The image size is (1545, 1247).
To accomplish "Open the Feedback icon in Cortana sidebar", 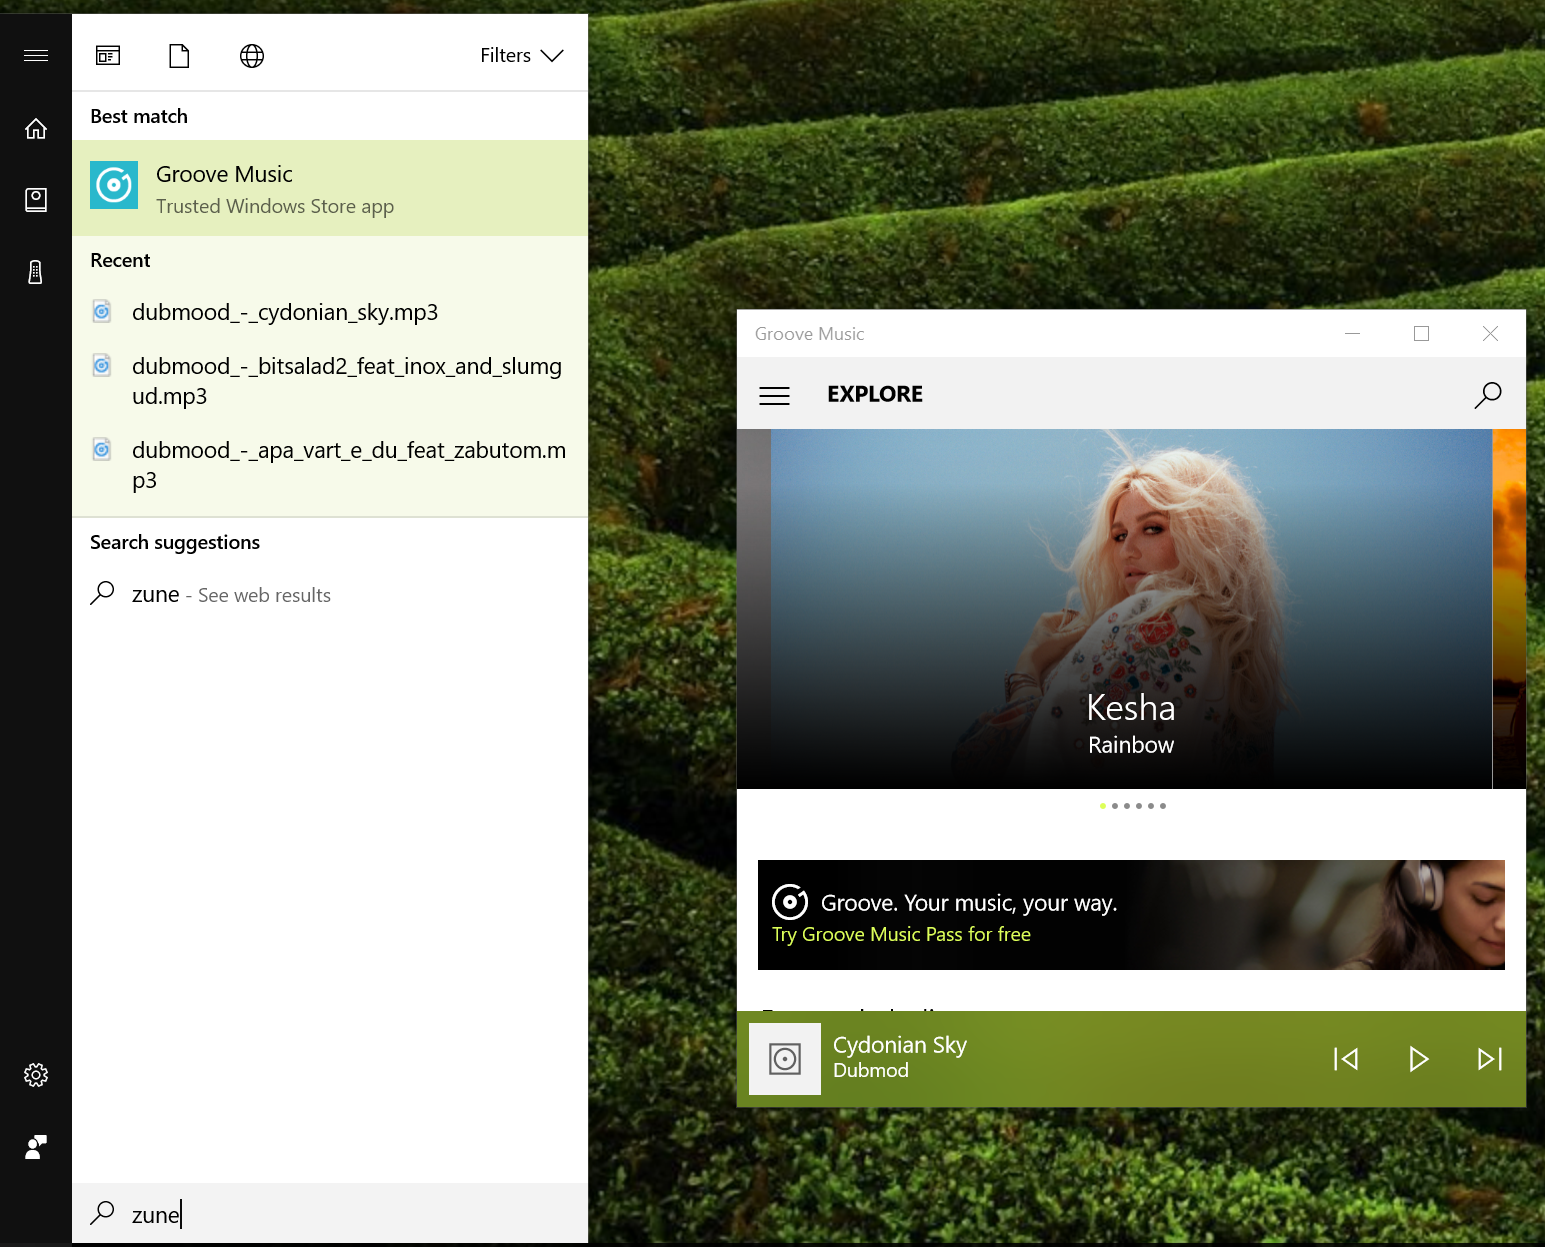I will 36,1147.
